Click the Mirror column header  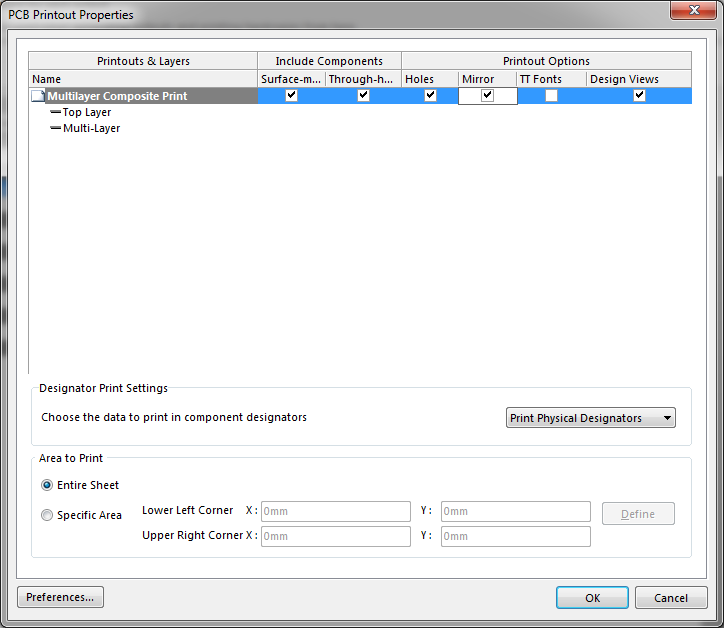tap(487, 79)
